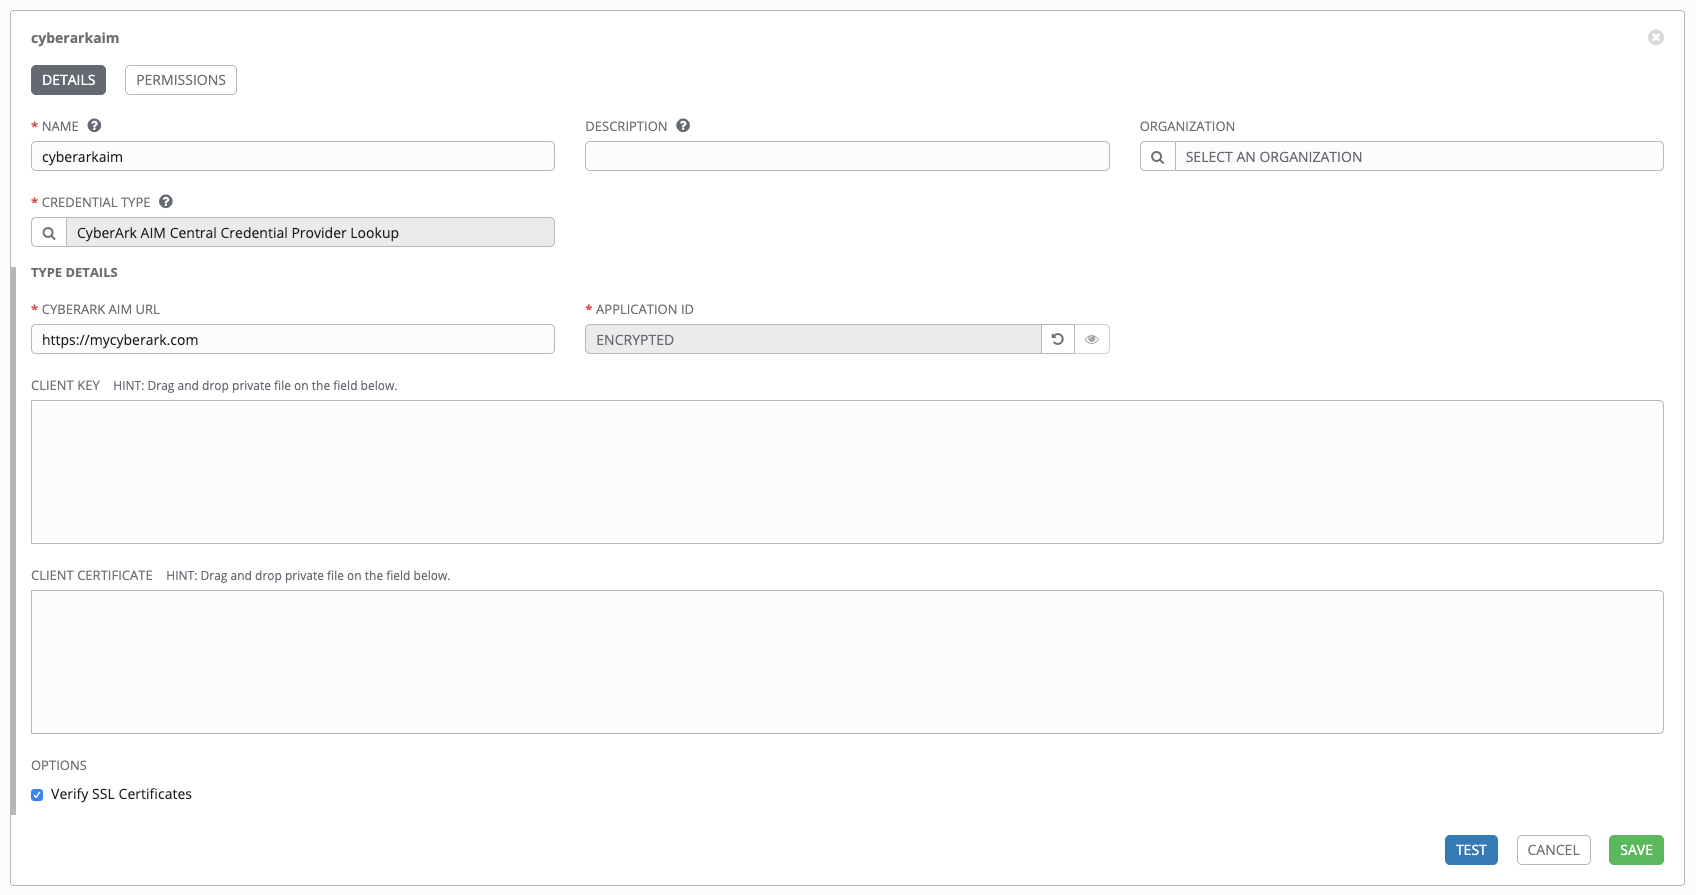Click the encrypted Application ID field
This screenshot has height=895, width=1696.
pyautogui.click(x=813, y=340)
